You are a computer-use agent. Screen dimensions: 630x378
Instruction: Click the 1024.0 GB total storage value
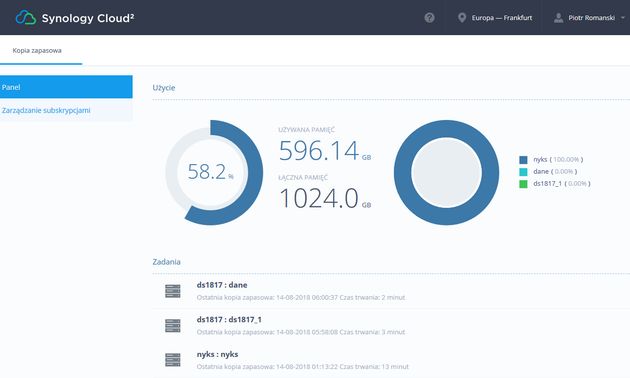(x=325, y=198)
